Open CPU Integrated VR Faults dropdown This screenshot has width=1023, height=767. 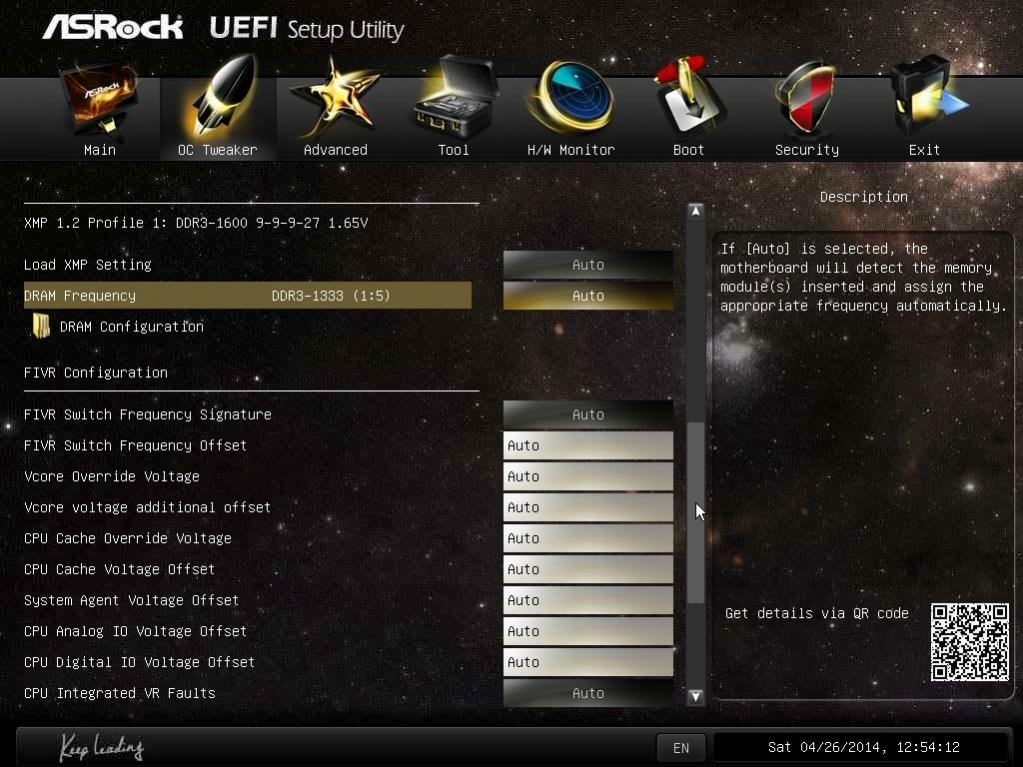pos(588,693)
